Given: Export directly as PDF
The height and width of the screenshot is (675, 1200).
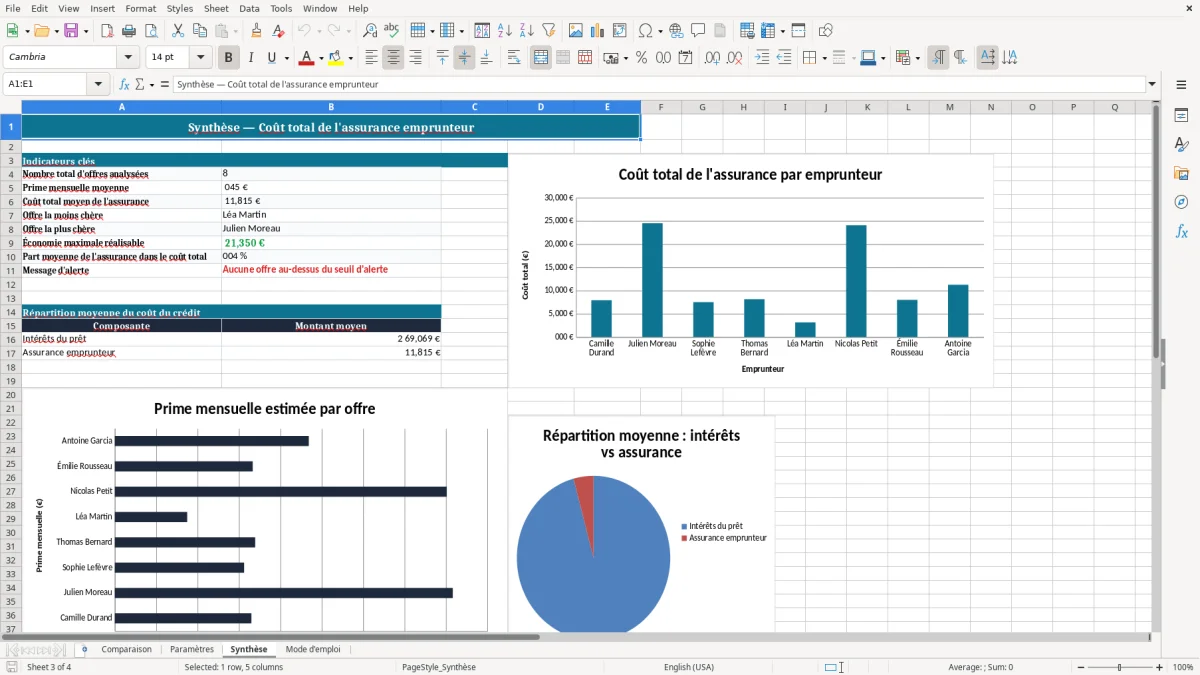Looking at the screenshot, I should [107, 31].
